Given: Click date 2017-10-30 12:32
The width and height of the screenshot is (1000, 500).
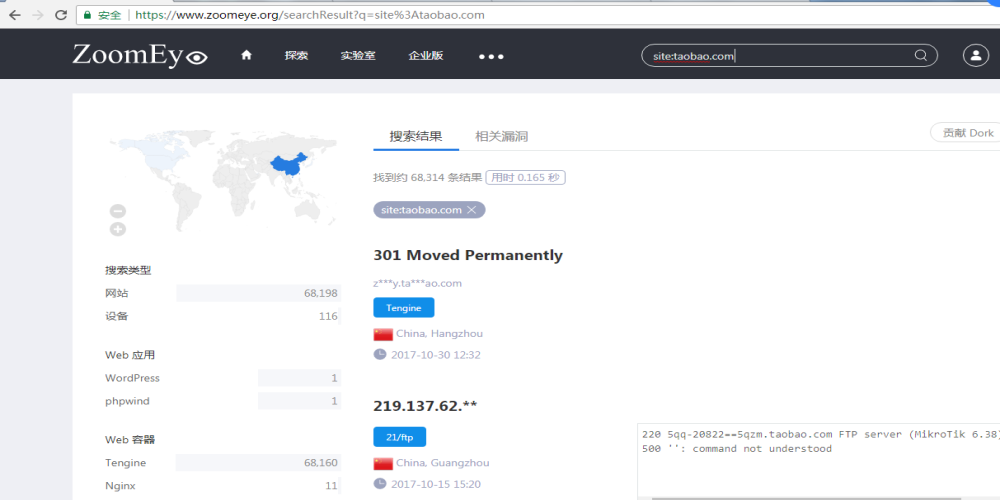Looking at the screenshot, I should [436, 355].
